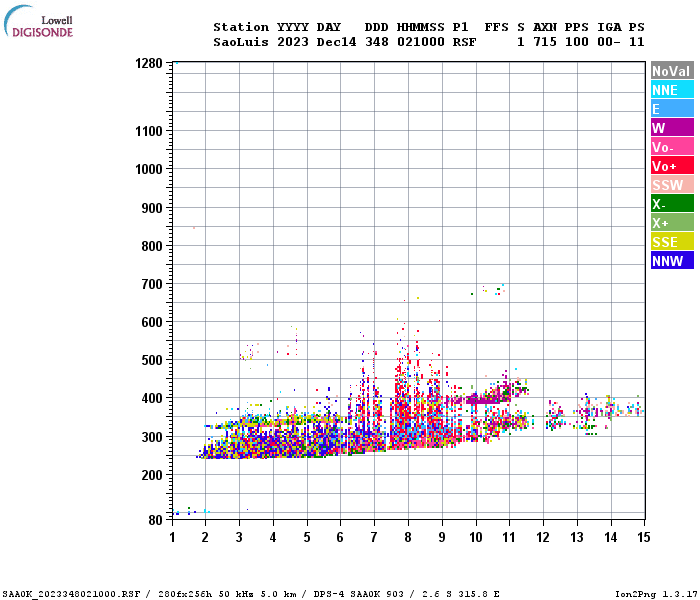Click the 700 height axis label

(x=152, y=284)
